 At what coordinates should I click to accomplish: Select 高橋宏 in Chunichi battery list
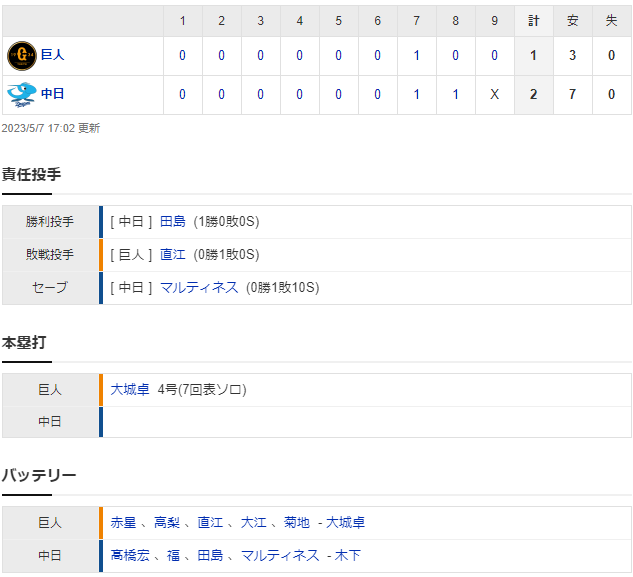pyautogui.click(x=130, y=556)
